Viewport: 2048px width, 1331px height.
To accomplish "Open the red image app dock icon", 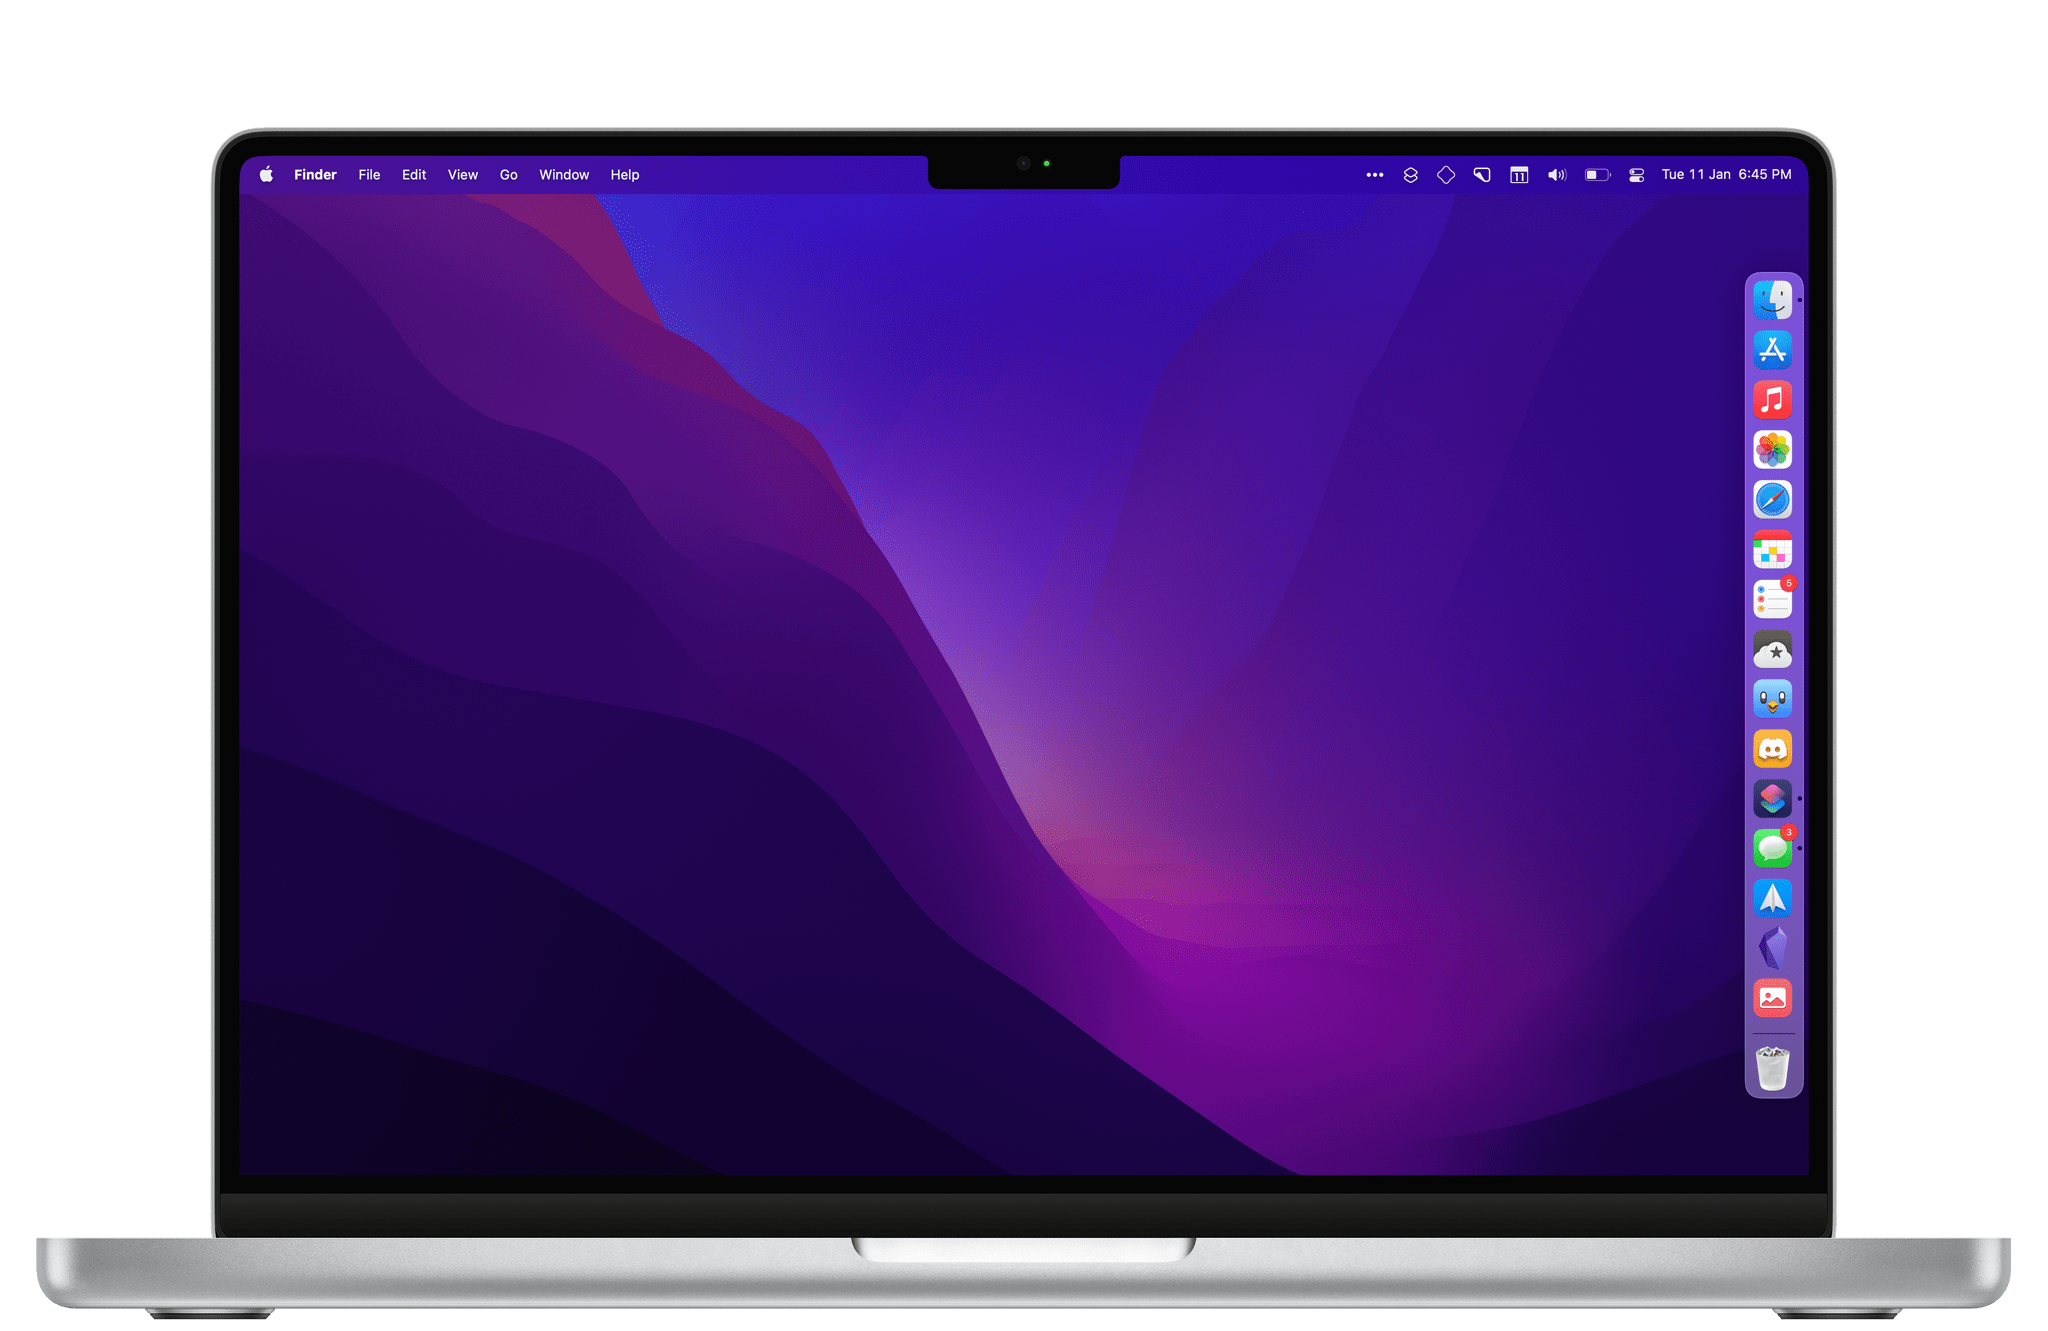I will [1772, 998].
